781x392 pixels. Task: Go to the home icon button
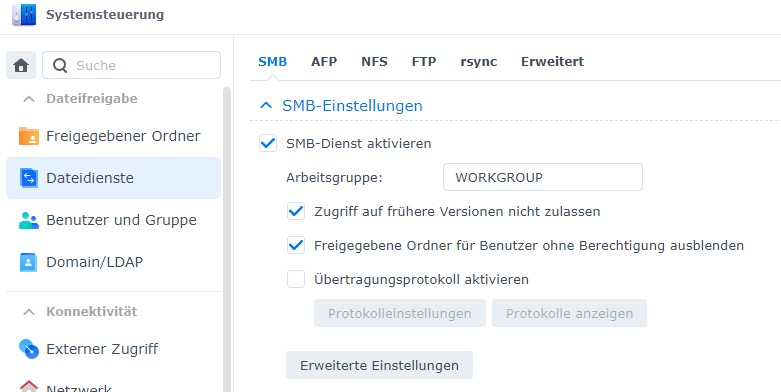click(x=21, y=65)
